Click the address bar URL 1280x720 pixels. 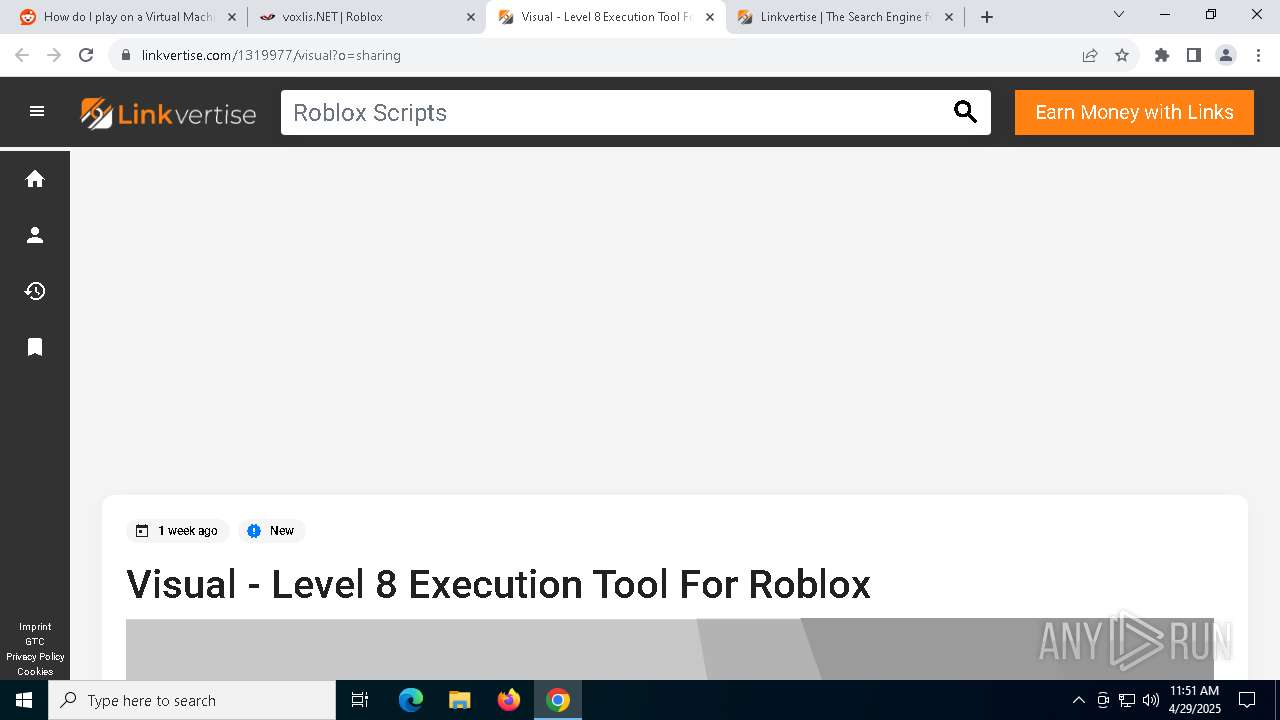tap(271, 55)
